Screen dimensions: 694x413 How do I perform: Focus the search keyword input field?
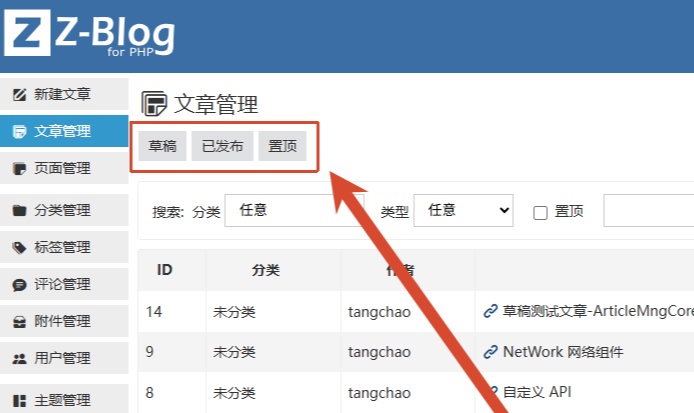(648, 210)
